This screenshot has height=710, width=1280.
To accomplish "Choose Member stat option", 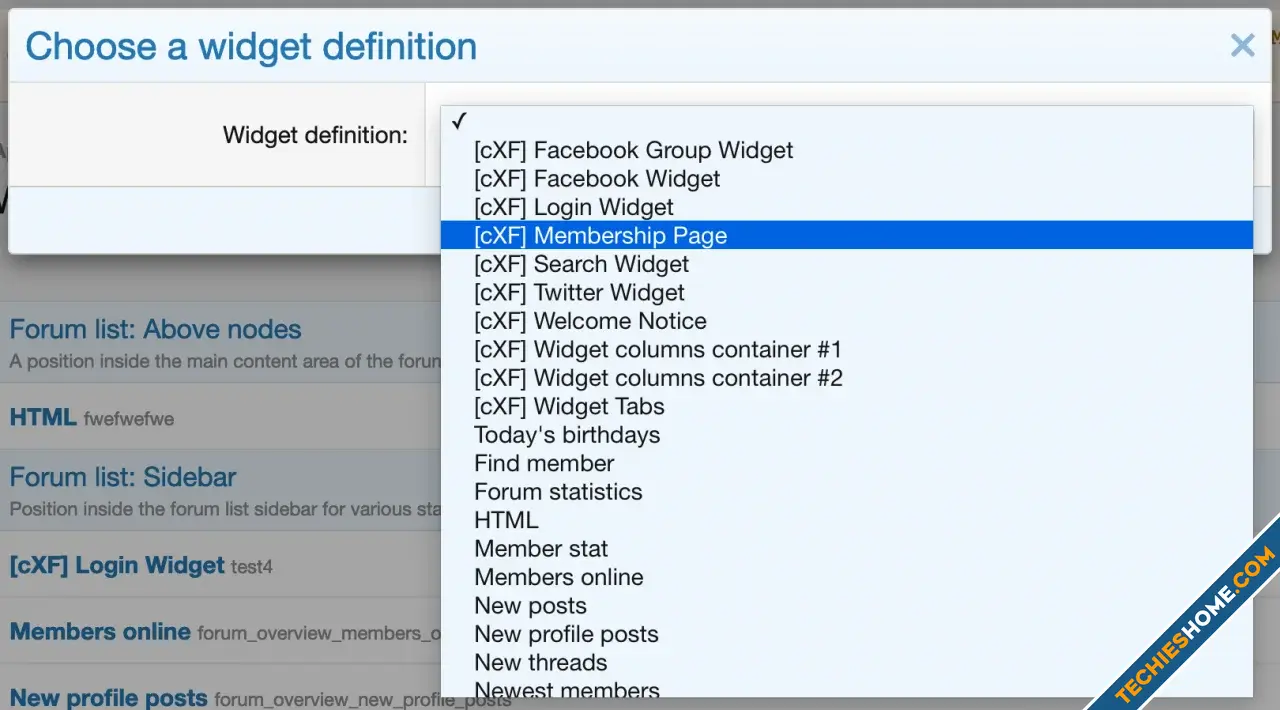I will pos(846,549).
